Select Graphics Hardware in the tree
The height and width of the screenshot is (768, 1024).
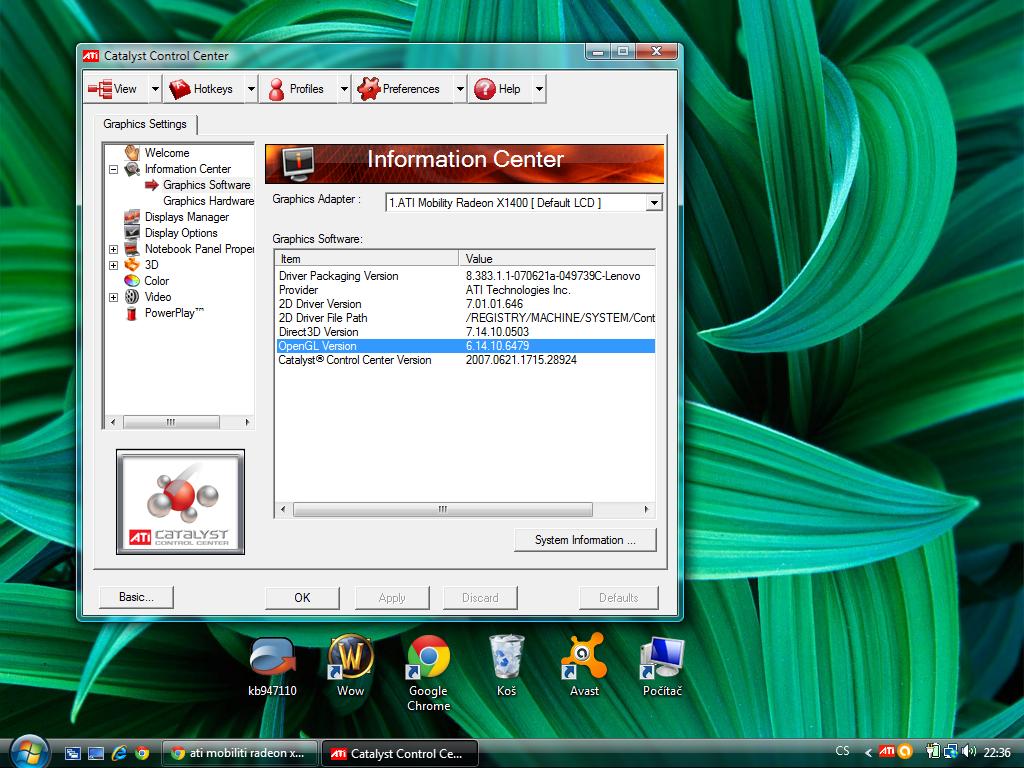(x=208, y=201)
